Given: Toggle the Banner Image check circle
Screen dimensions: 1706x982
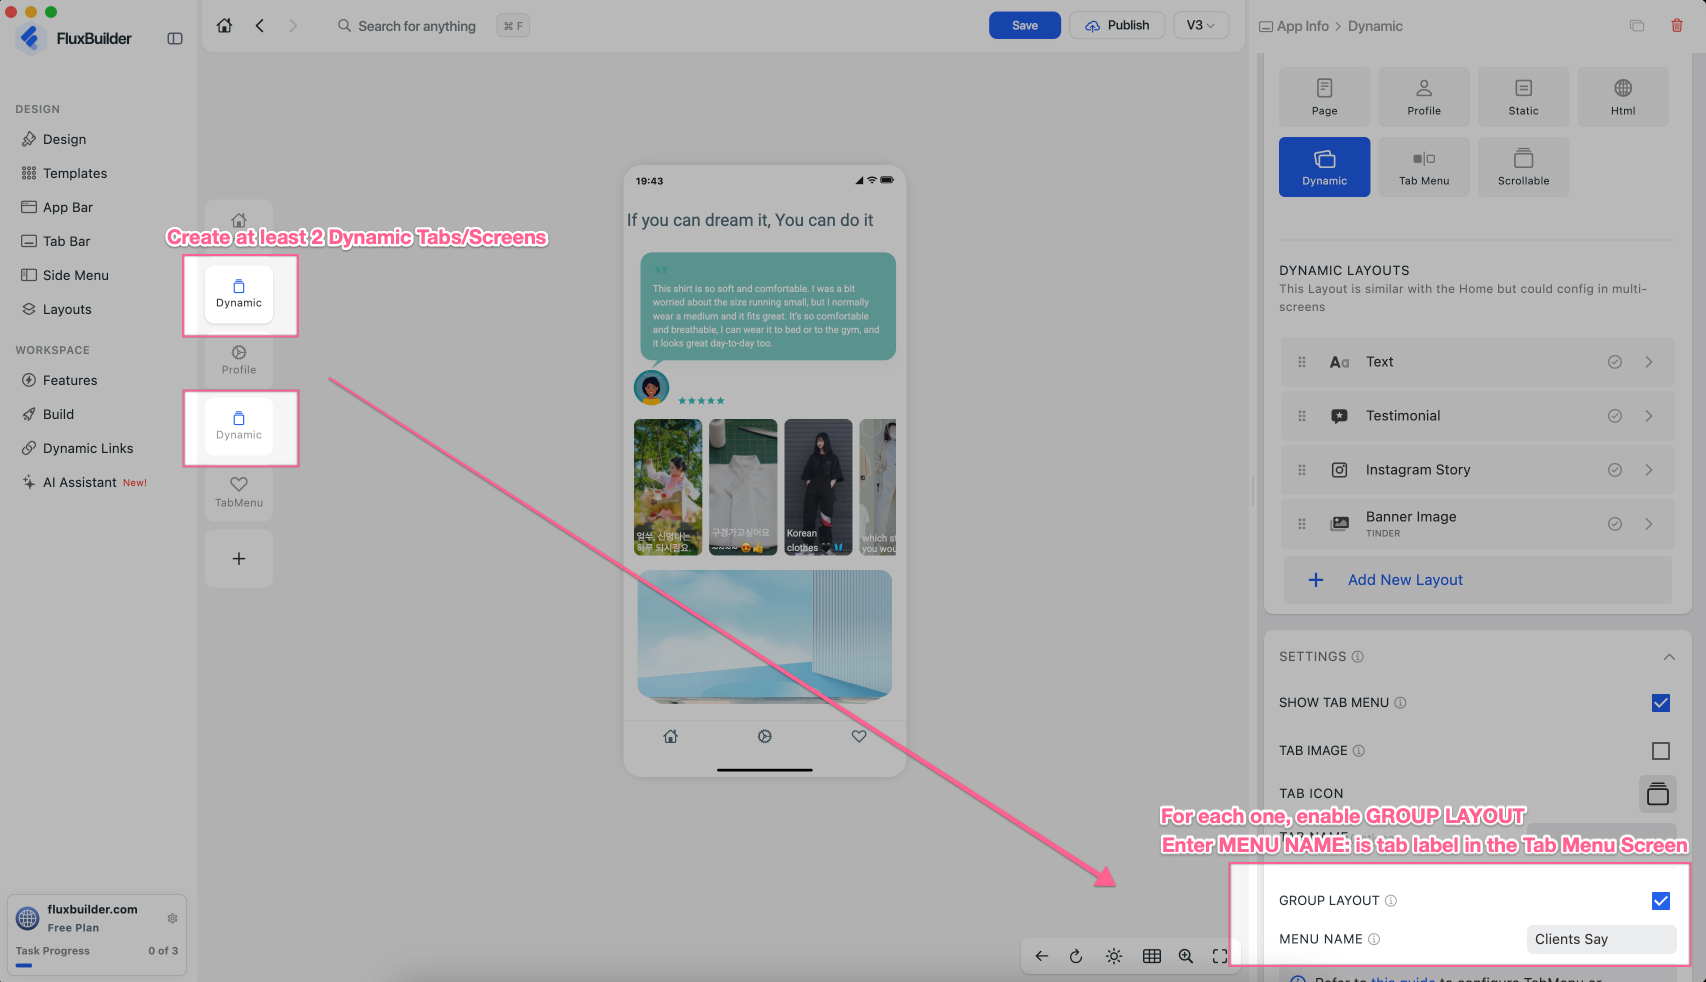Looking at the screenshot, I should pyautogui.click(x=1615, y=524).
